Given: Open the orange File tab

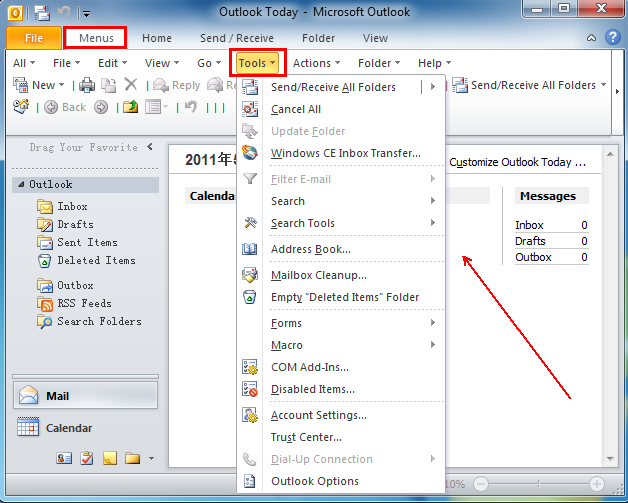Looking at the screenshot, I should click(x=34, y=38).
